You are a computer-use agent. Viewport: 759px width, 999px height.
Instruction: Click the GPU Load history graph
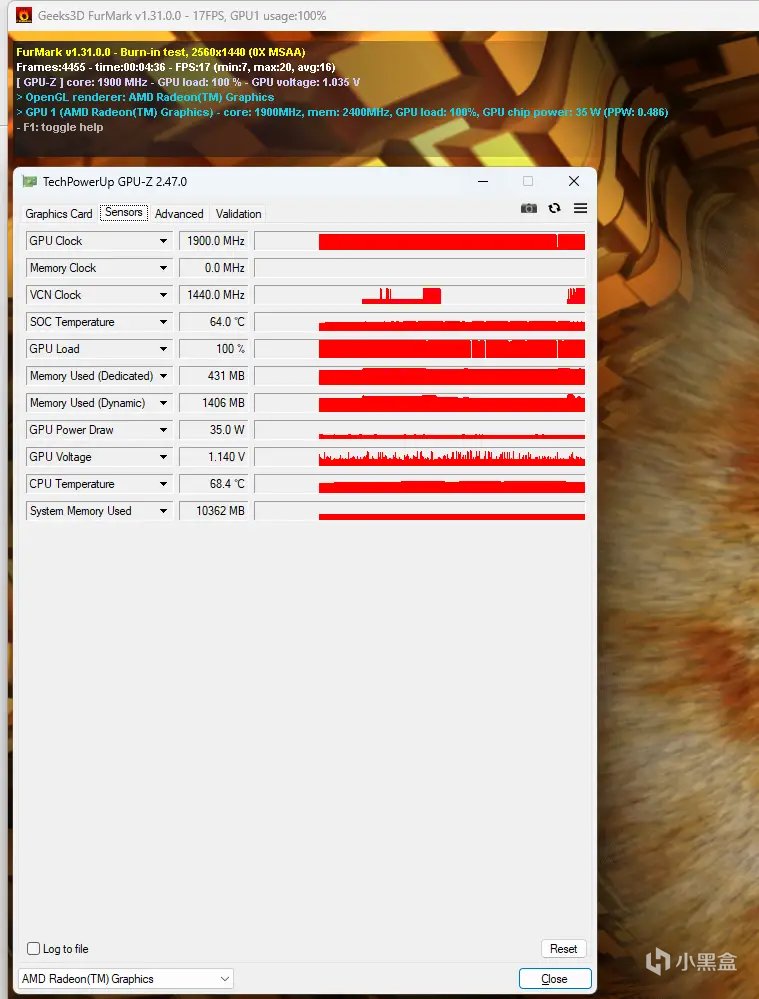coord(419,349)
